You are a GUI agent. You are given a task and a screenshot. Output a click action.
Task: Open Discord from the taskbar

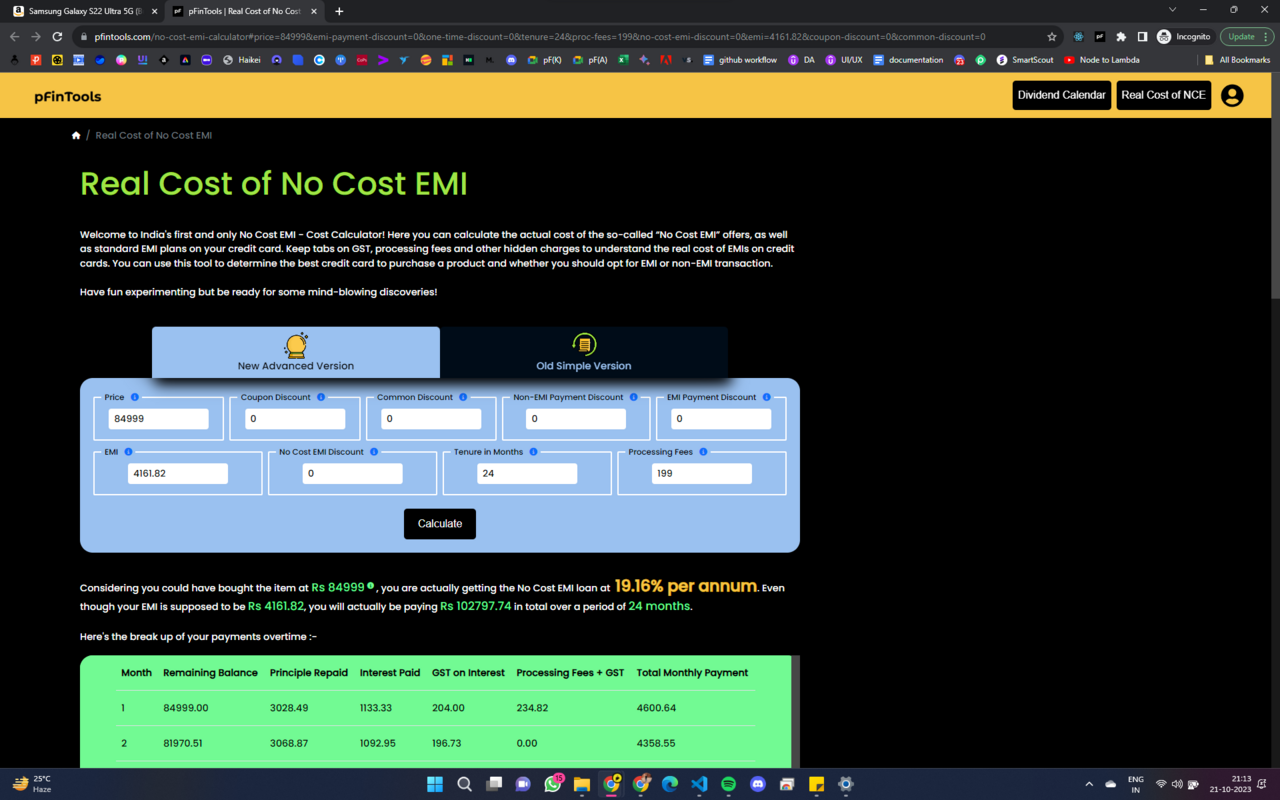point(757,784)
